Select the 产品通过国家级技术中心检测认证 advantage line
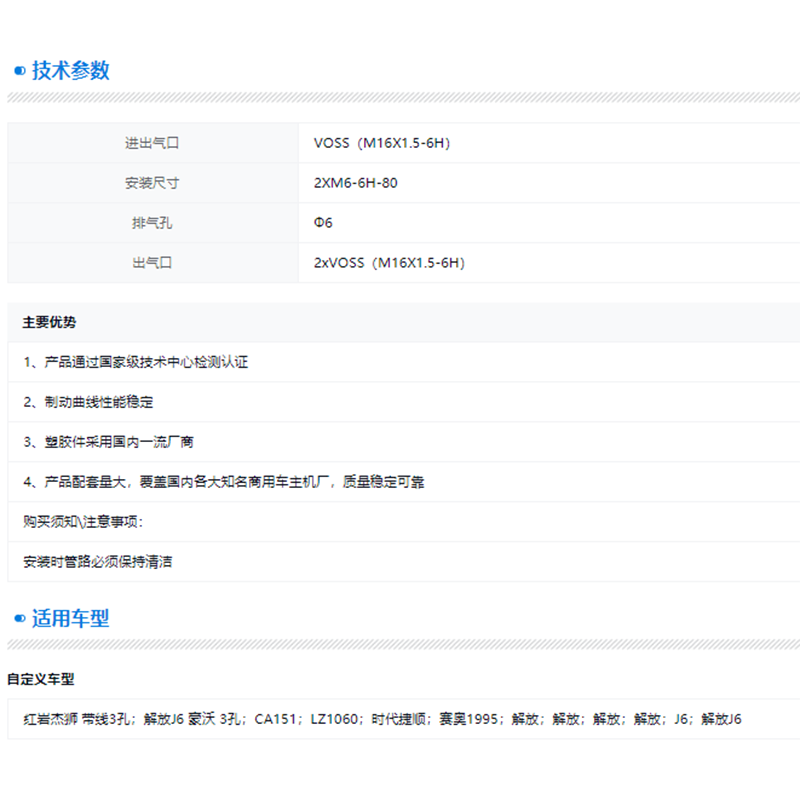The width and height of the screenshot is (800, 800). click(135, 362)
